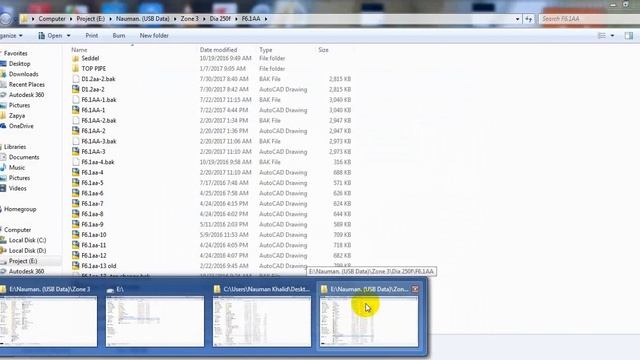The height and width of the screenshot is (360, 640).
Task: Select the F6.1aa-7 drawing file icon
Action: (76, 204)
